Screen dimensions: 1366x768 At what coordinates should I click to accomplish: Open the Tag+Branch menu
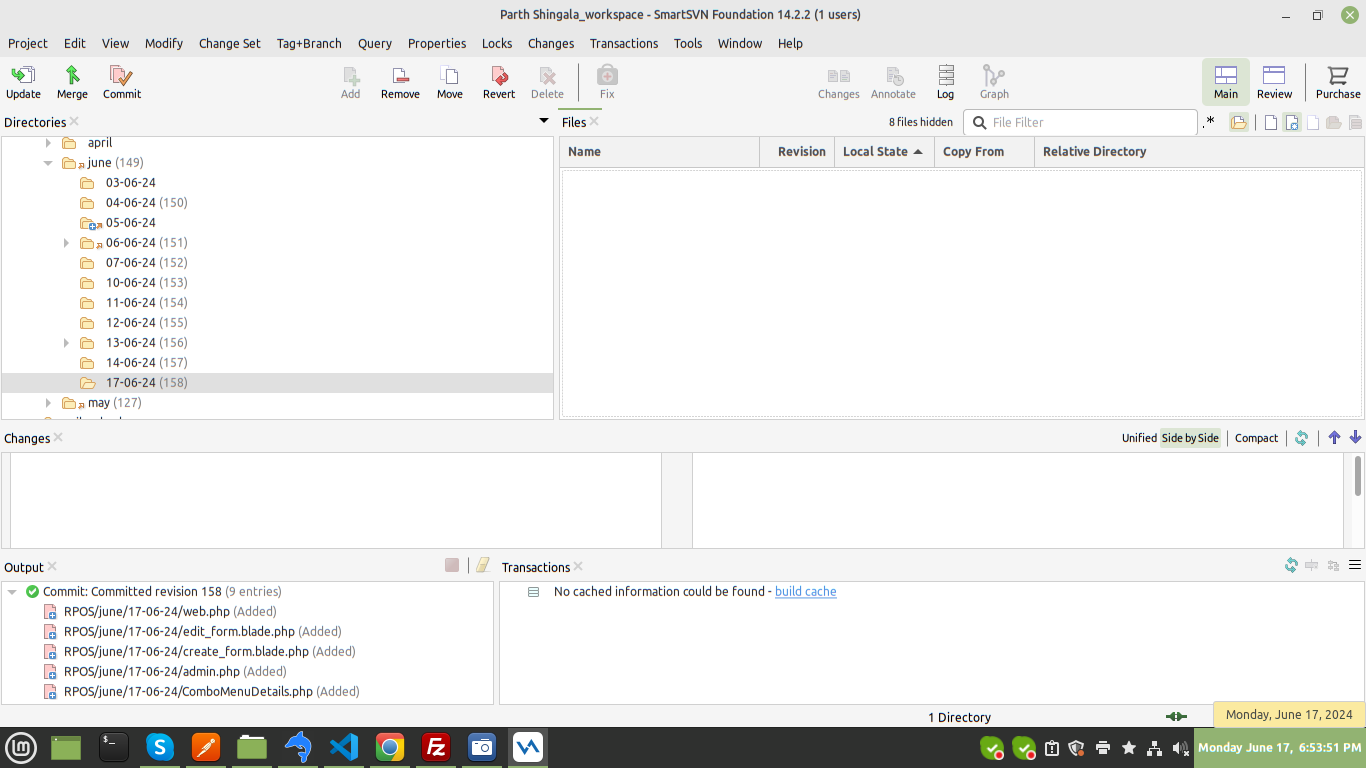(x=309, y=43)
